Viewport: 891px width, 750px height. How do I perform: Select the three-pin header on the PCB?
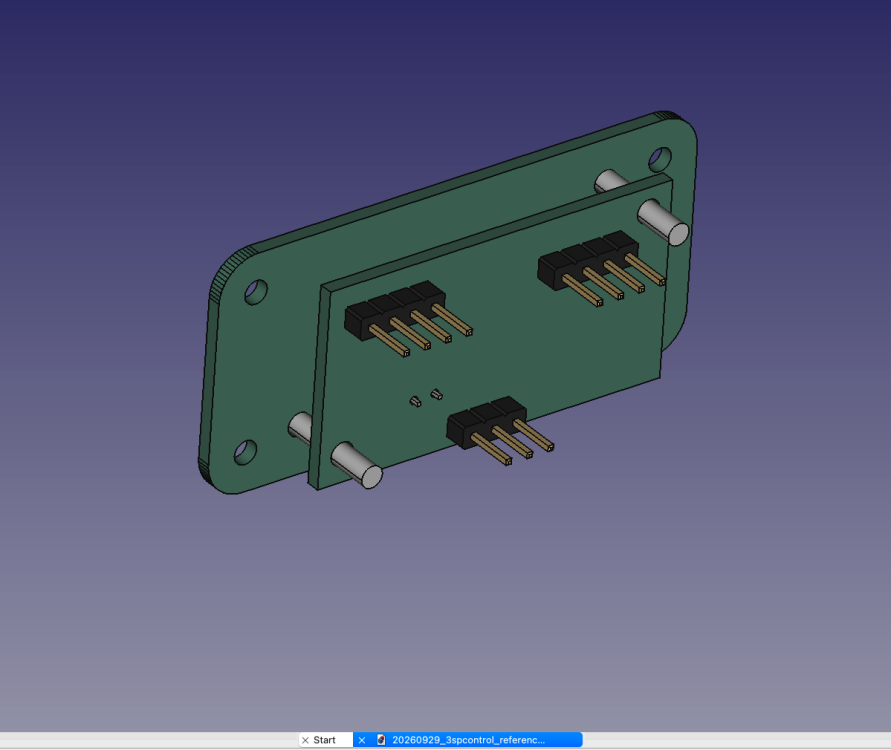click(x=500, y=431)
